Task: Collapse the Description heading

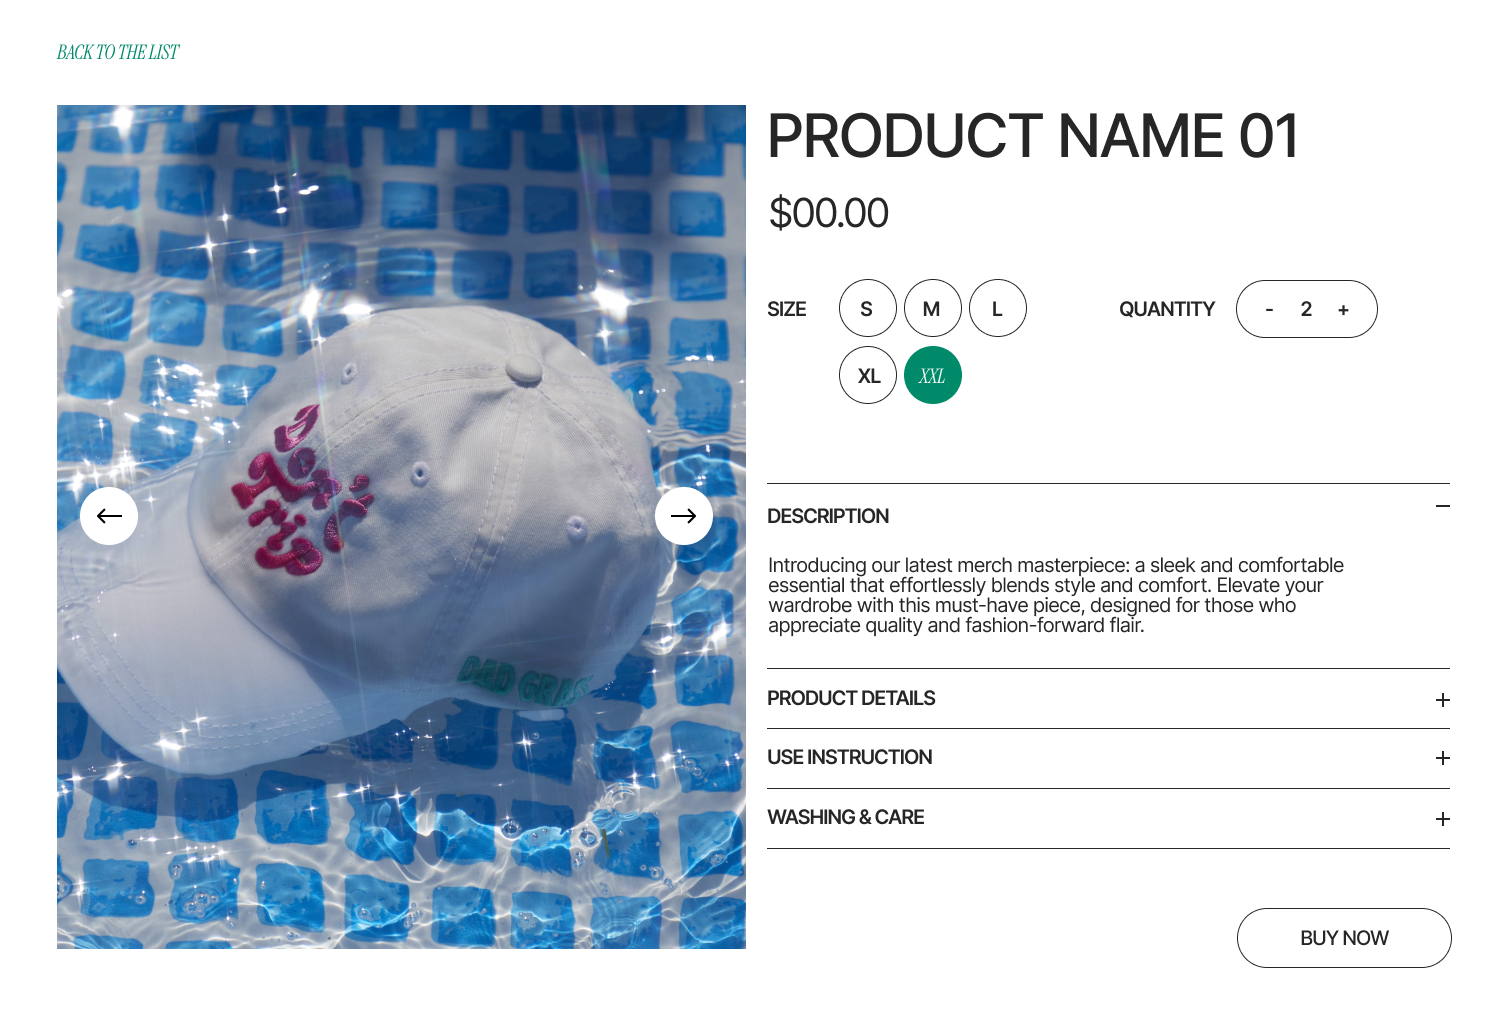Action: 828,516
